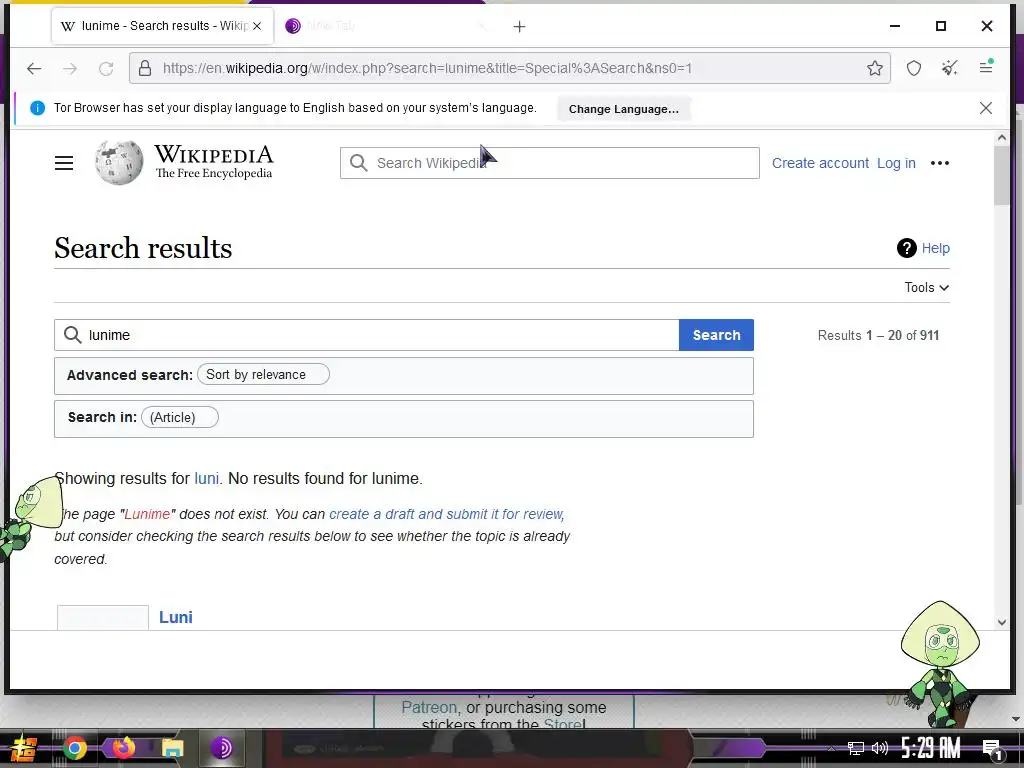Open the Start menu button
This screenshot has height=768, width=1024.
coord(24,748)
